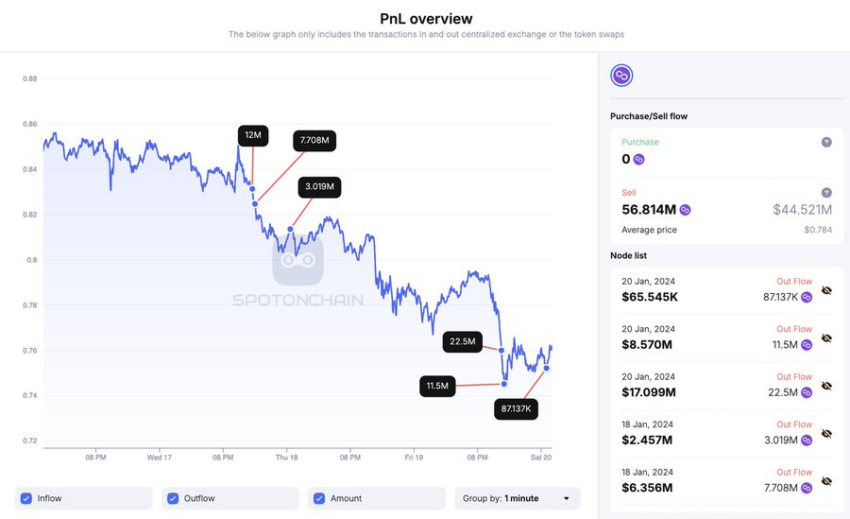The image size is (850, 519).
Task: Click the token icon beside 3.019M outflow
Action: [807, 440]
